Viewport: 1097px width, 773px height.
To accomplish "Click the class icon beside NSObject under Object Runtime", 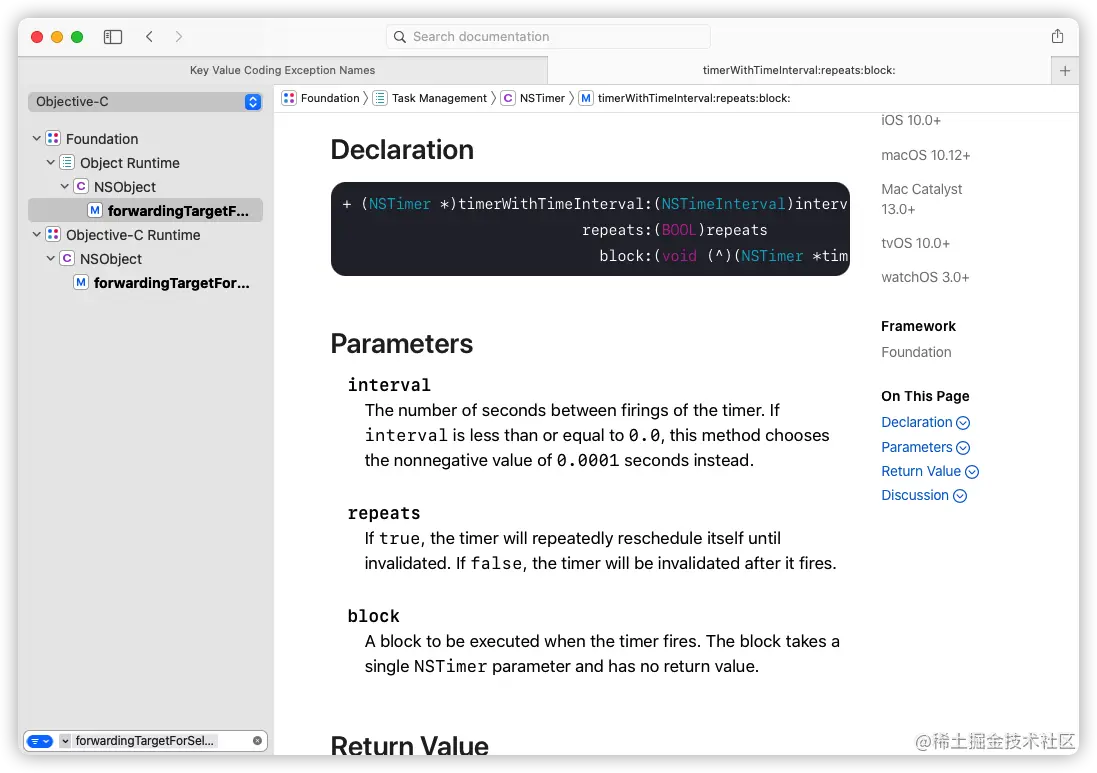I will pyautogui.click(x=81, y=187).
